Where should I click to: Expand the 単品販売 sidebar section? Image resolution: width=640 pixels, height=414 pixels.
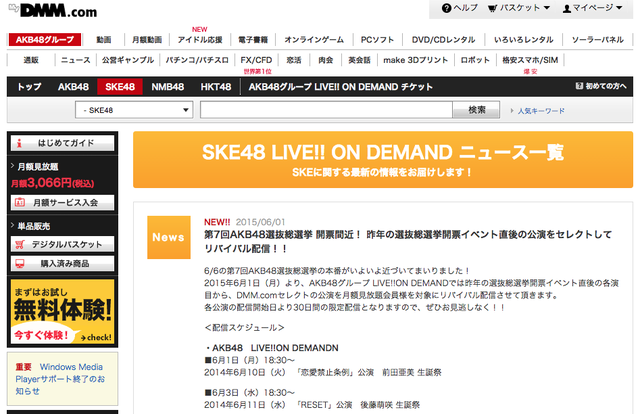tap(31, 226)
